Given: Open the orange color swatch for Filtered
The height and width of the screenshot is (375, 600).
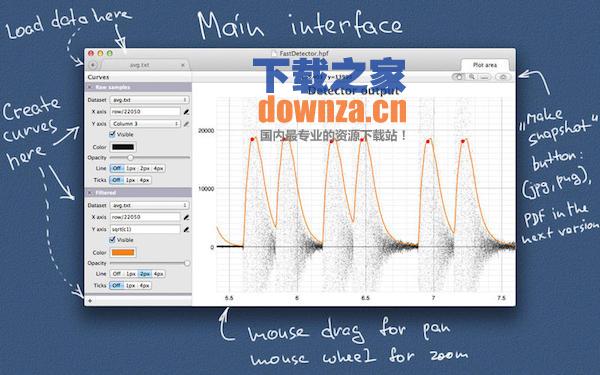Looking at the screenshot, I should click(x=123, y=253).
